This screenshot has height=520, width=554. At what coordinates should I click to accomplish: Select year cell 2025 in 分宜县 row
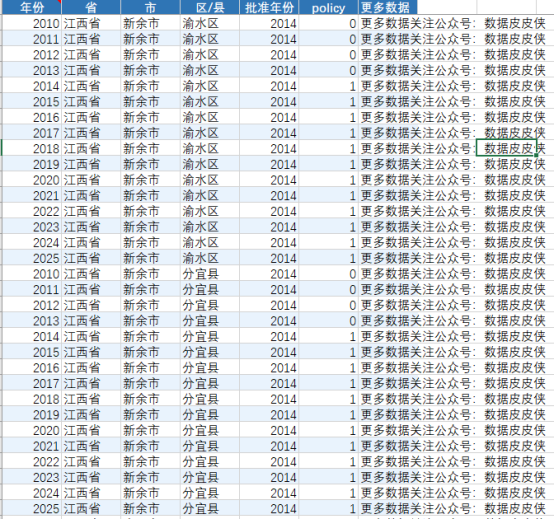point(32,508)
